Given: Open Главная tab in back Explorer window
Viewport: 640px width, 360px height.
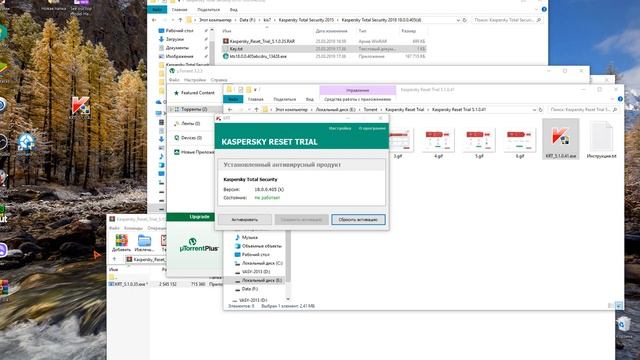Looking at the screenshot, I should pyautogui.click(x=179, y=9).
